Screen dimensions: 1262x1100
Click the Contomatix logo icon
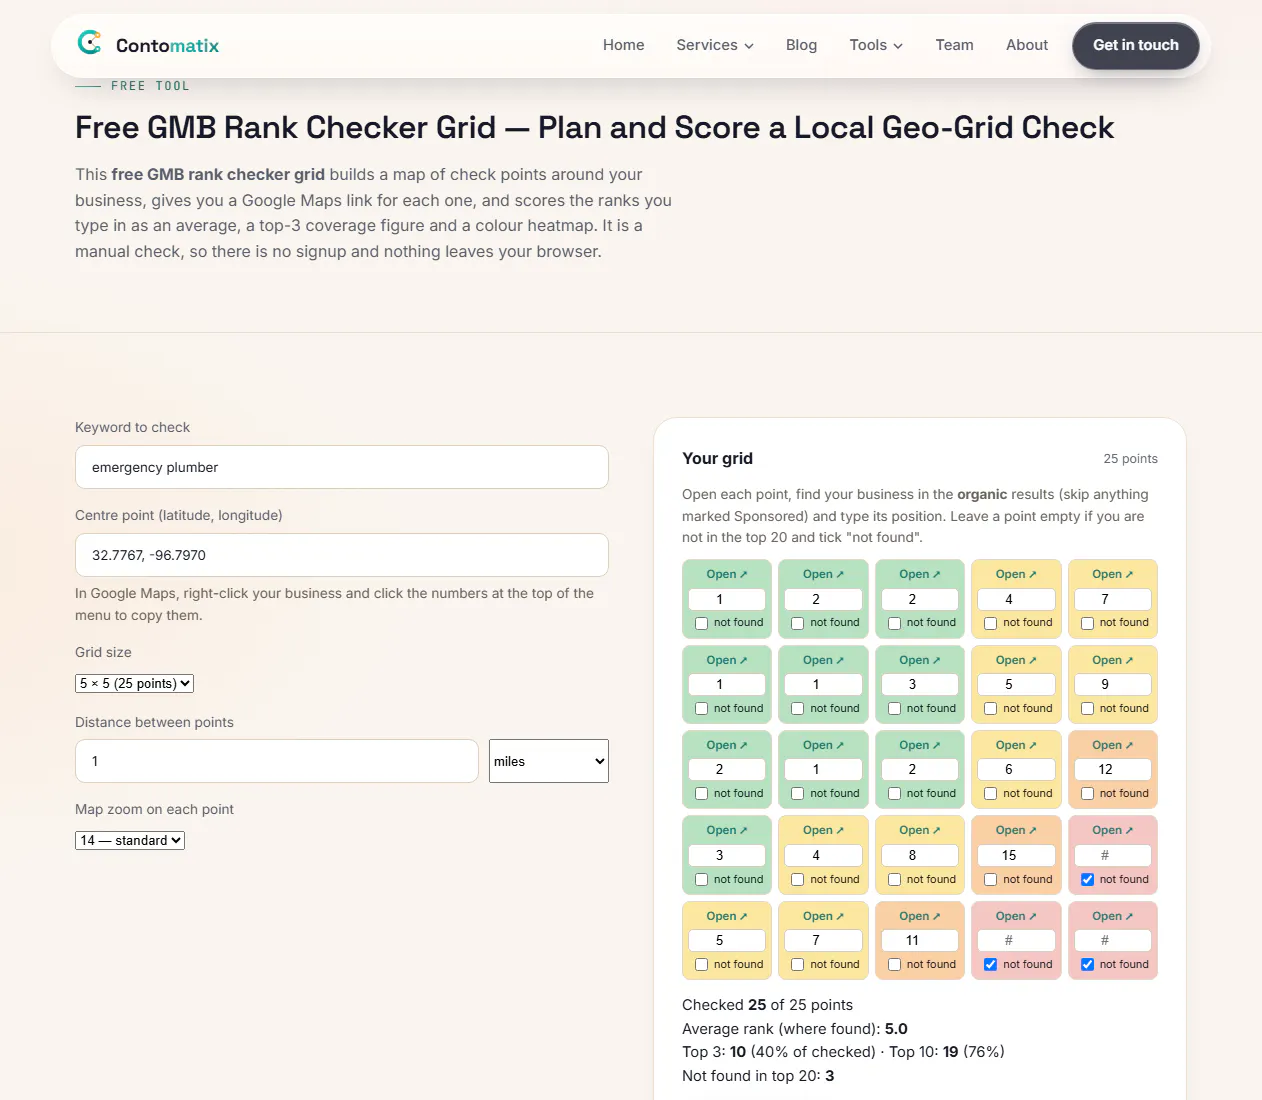(90, 43)
